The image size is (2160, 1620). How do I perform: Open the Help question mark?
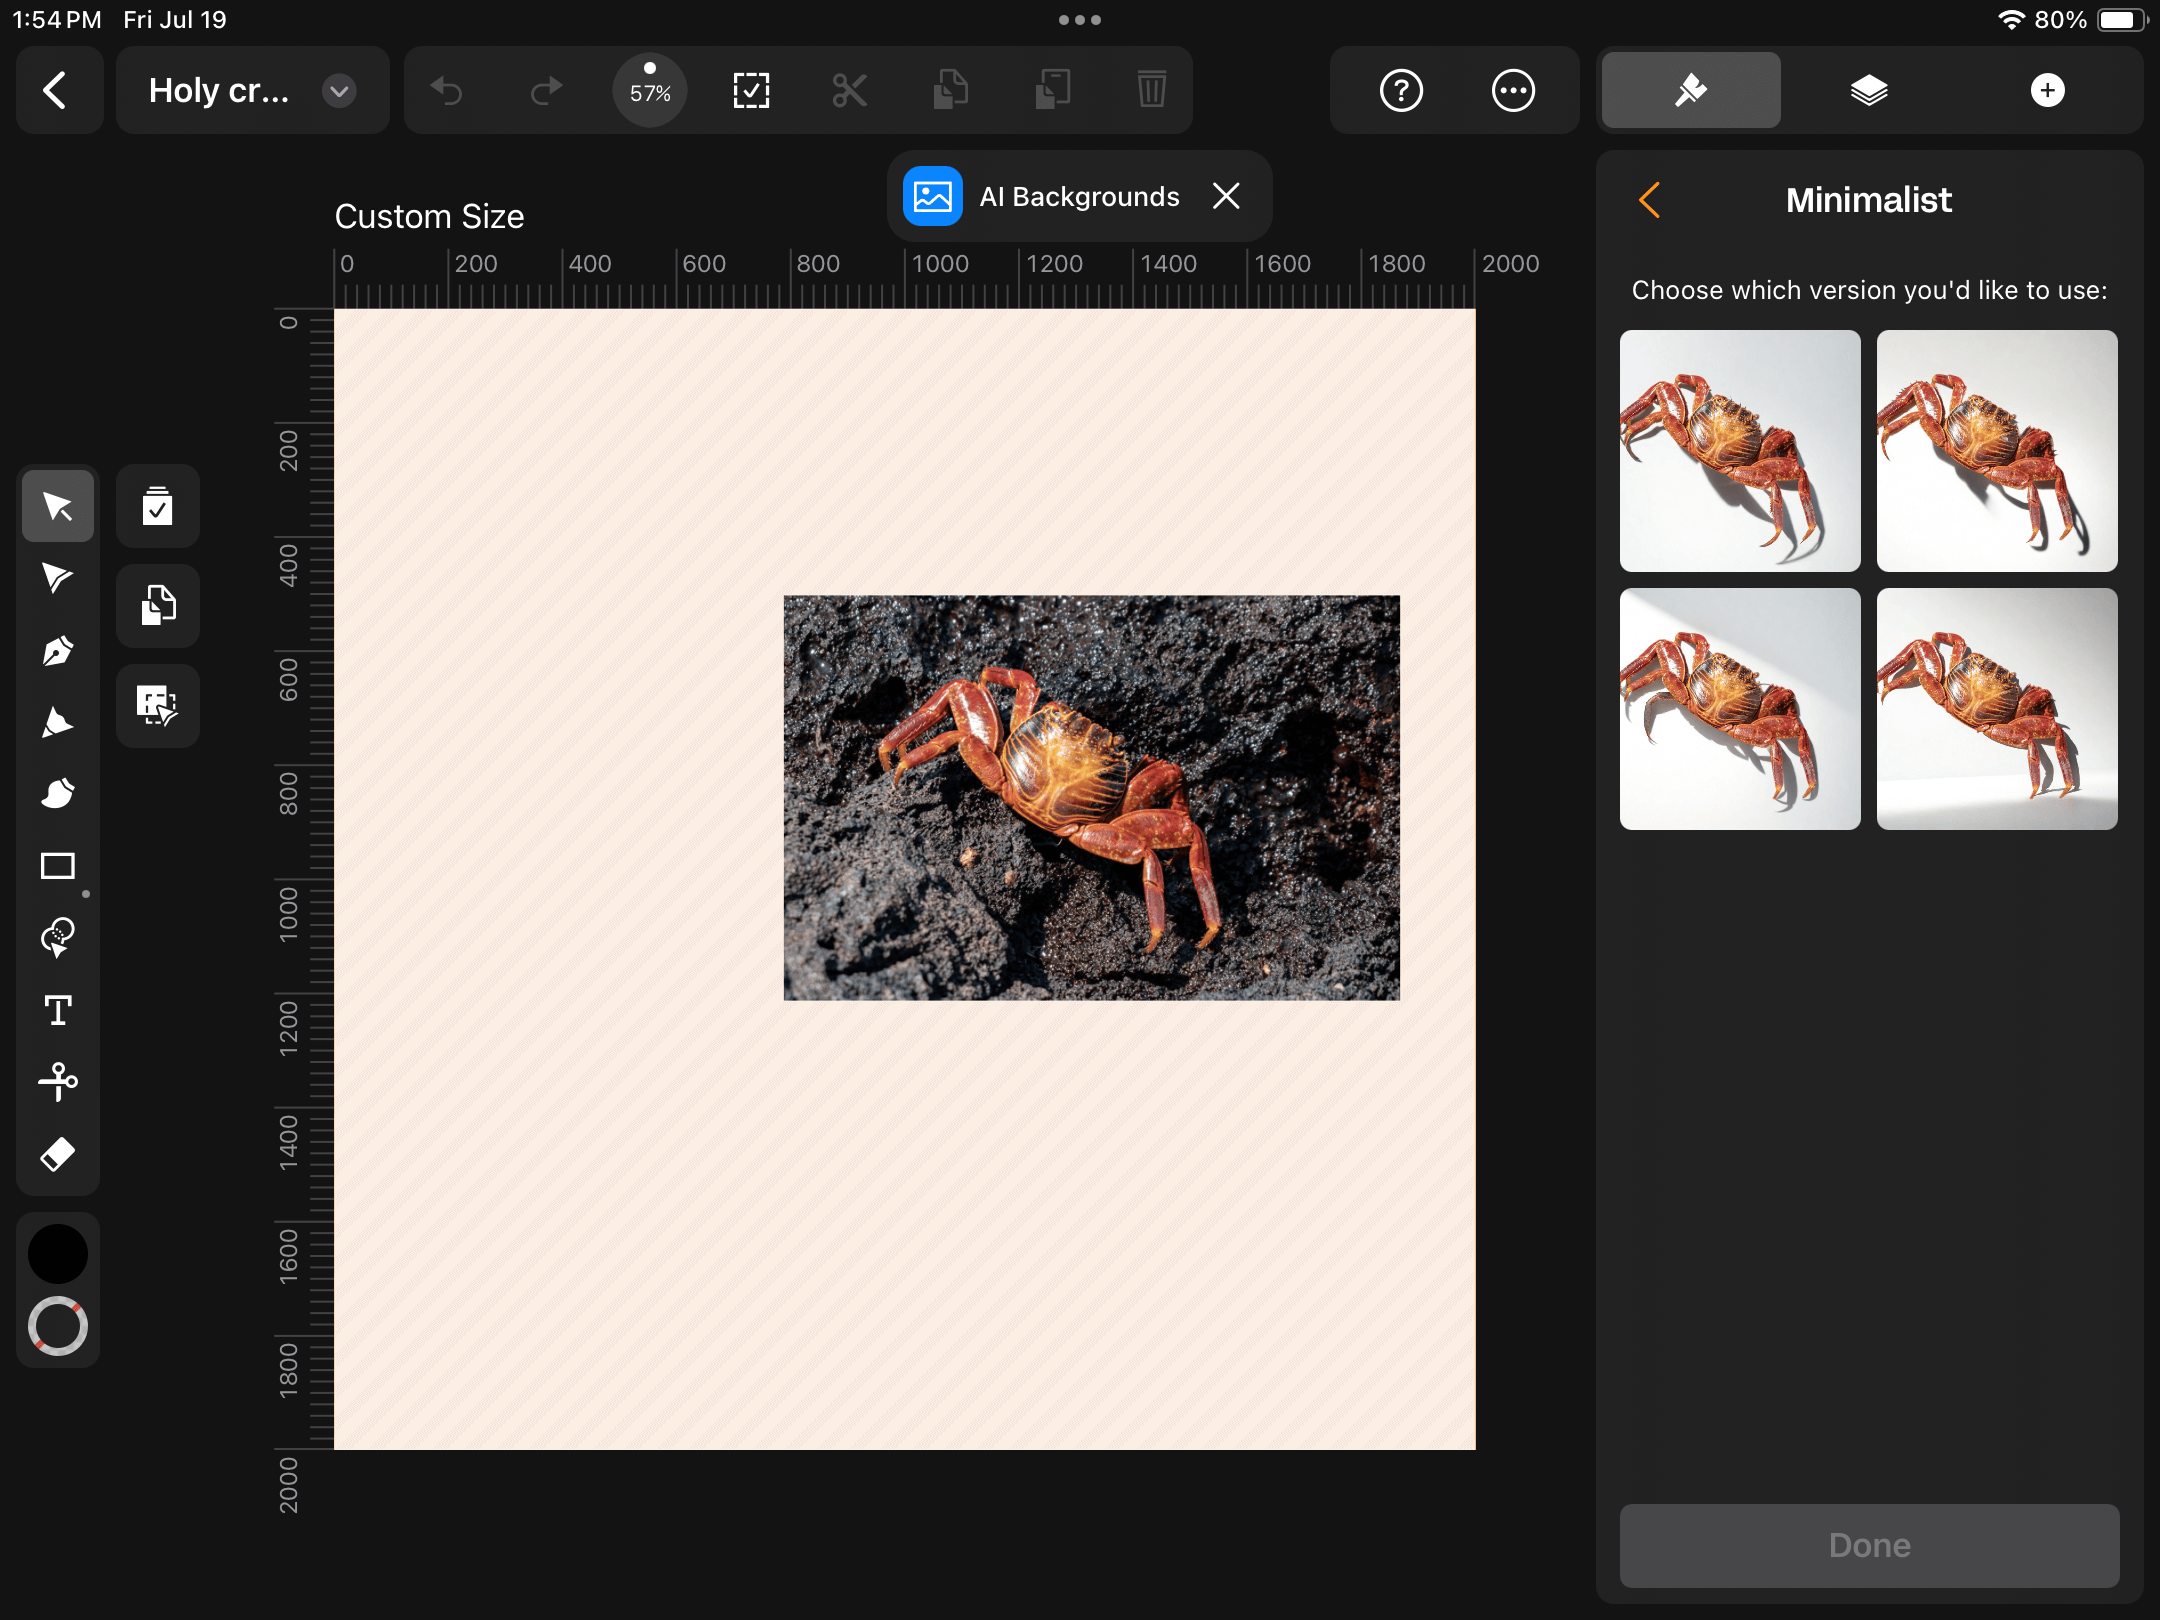pos(1401,91)
